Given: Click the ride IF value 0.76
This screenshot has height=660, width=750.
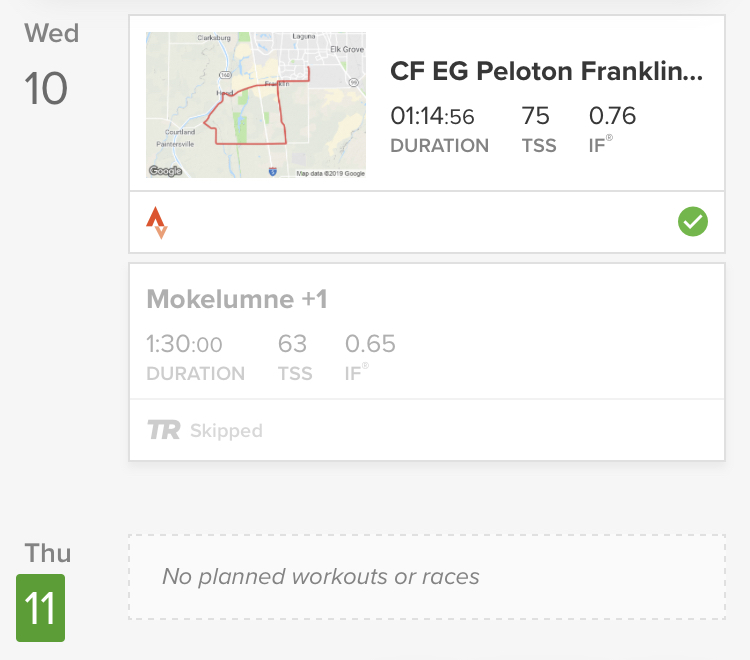Looking at the screenshot, I should [x=612, y=116].
